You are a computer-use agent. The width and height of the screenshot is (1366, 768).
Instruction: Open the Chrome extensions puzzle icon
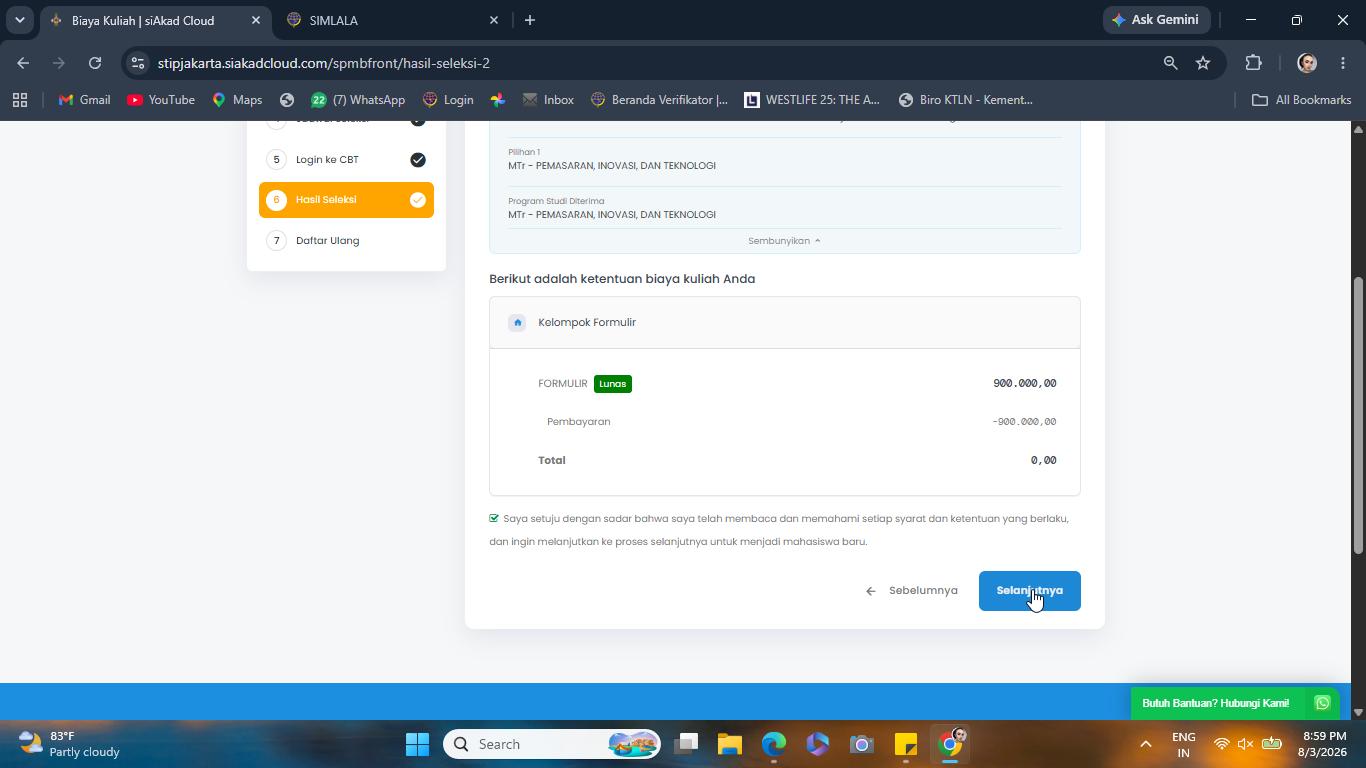[x=1253, y=63]
